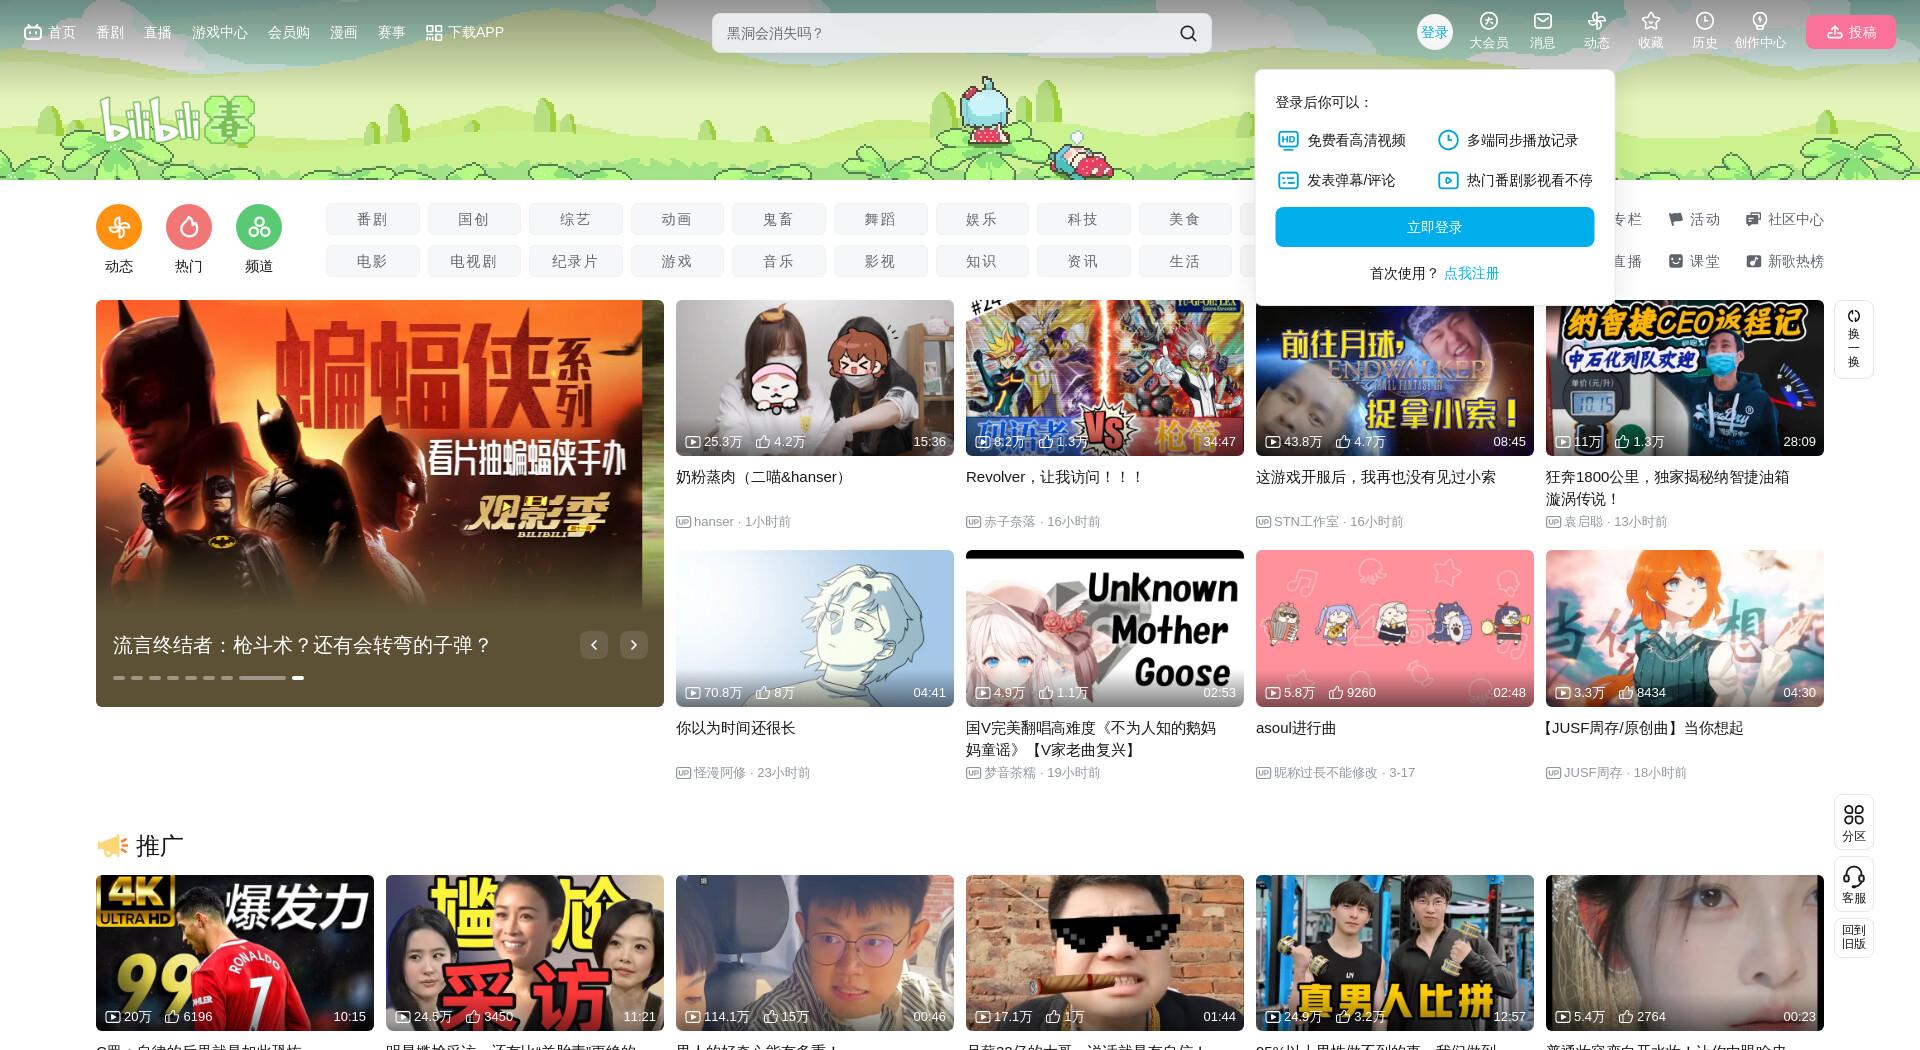1920x1050 pixels.
Task: Select the 综艺 category tag
Action: [x=576, y=219]
